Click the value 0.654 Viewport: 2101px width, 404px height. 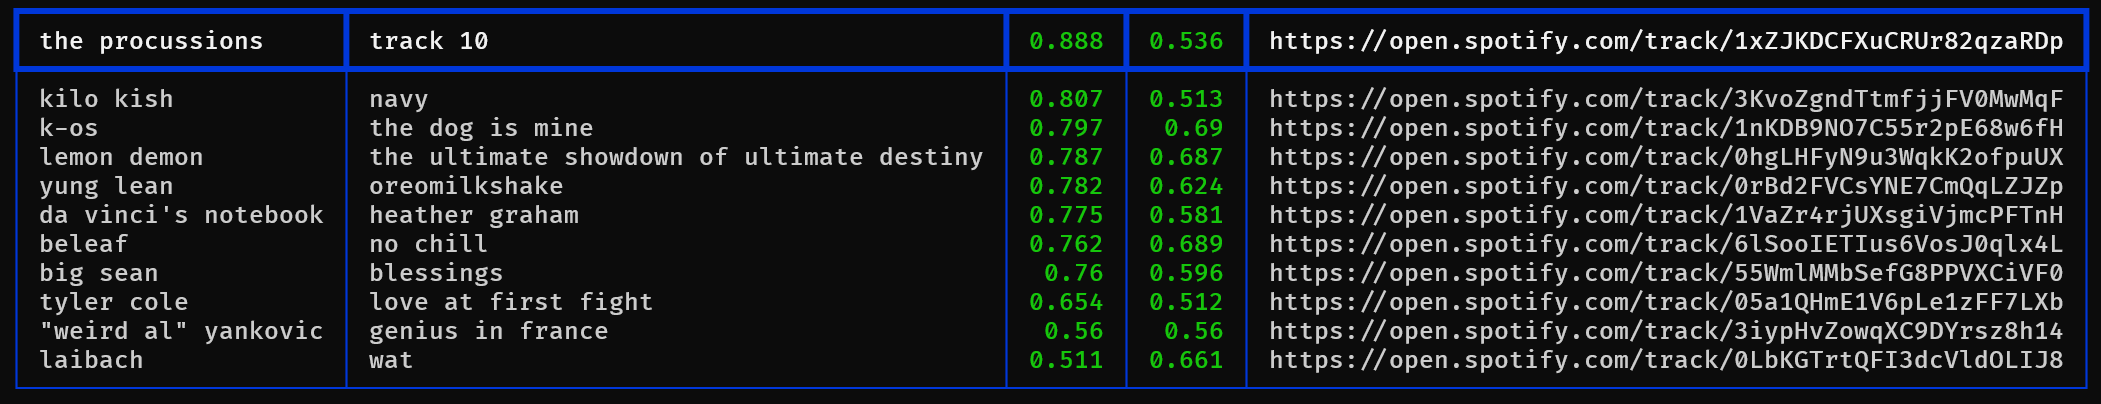pos(1066,302)
